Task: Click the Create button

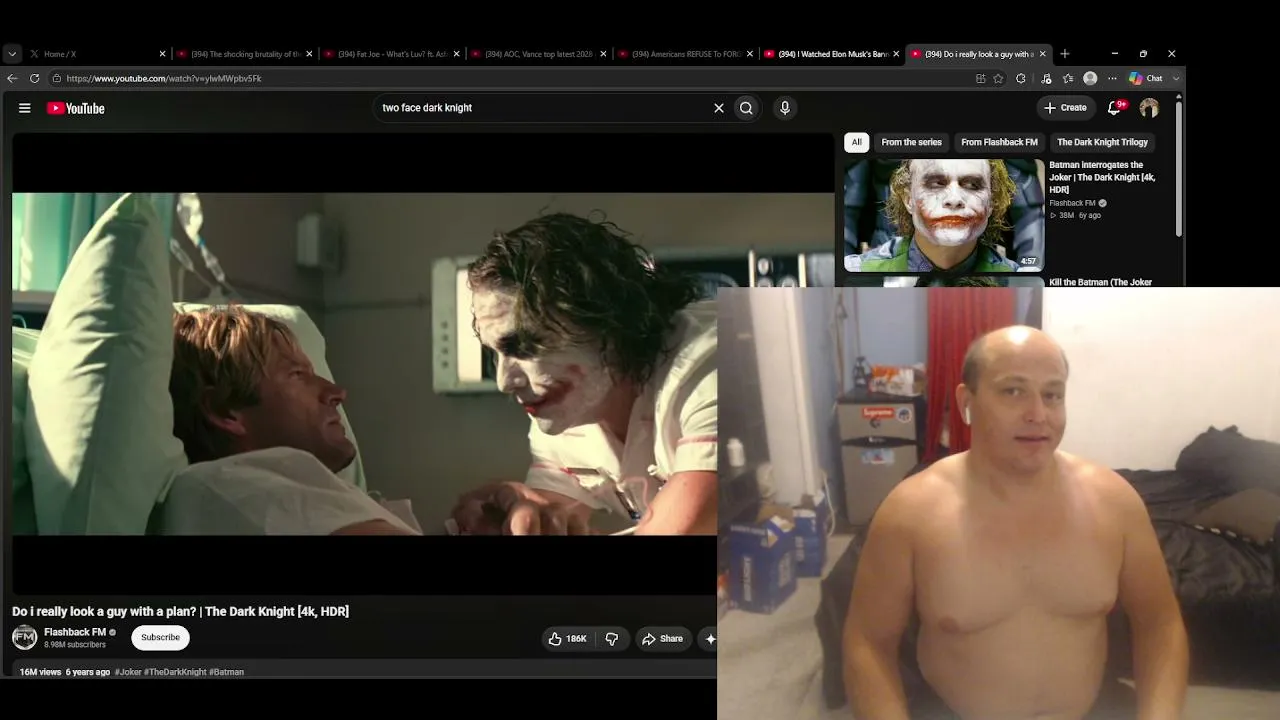Action: click(x=1065, y=108)
